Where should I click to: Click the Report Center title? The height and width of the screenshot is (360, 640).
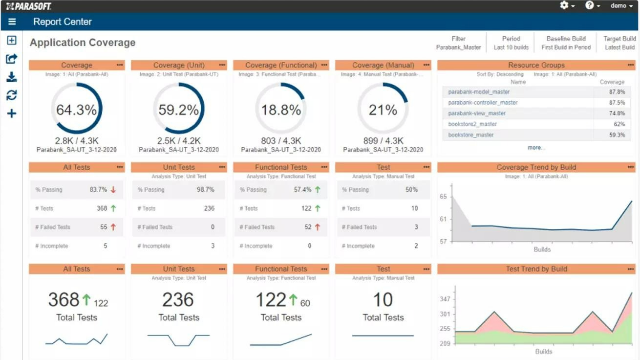(62, 22)
